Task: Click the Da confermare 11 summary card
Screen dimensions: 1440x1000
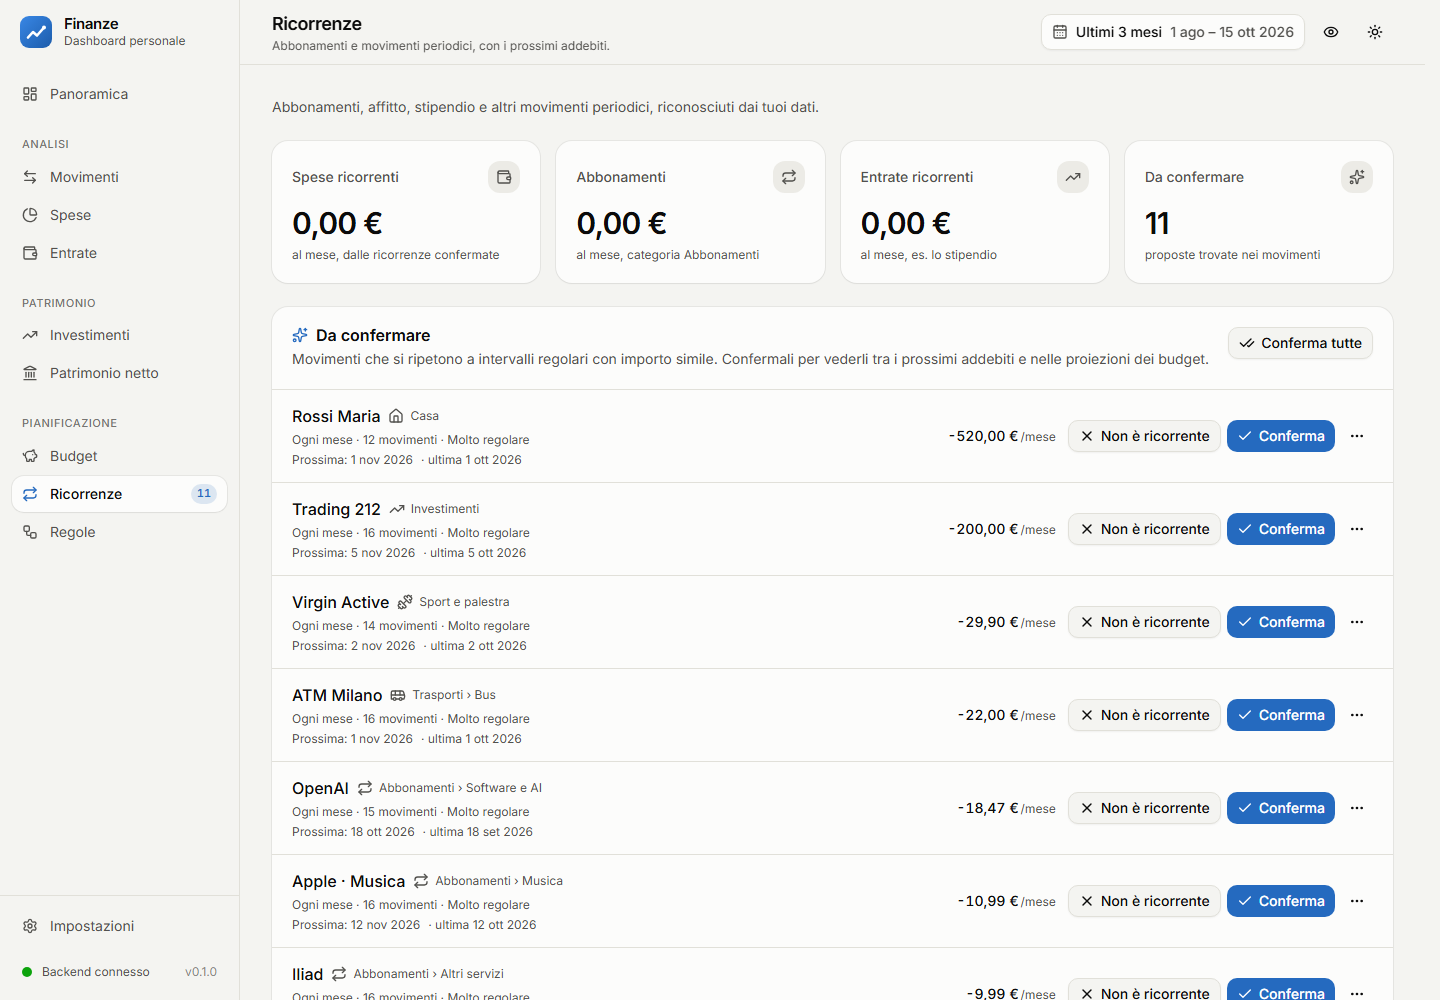Action: (x=1259, y=212)
